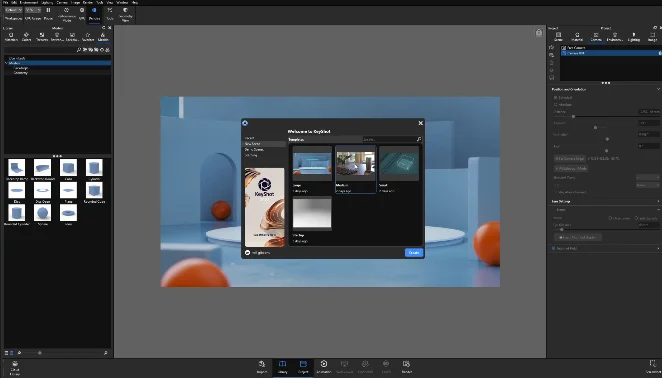Switch Library to Favorites tab
The width and height of the screenshot is (662, 378).
(88, 37)
